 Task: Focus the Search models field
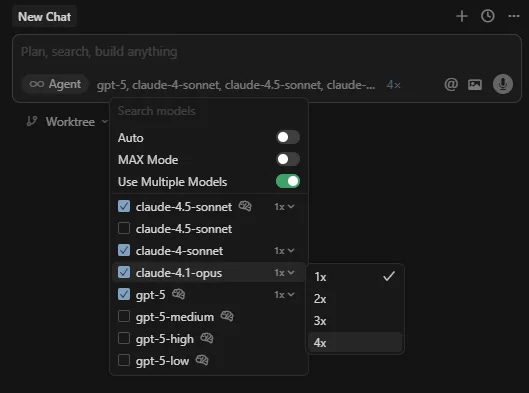[208, 111]
